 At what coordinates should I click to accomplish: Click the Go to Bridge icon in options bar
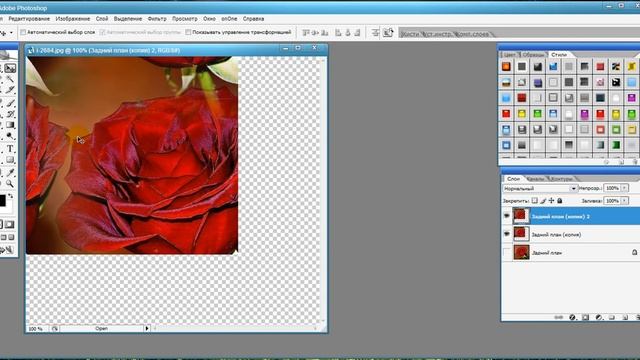[x=388, y=33]
